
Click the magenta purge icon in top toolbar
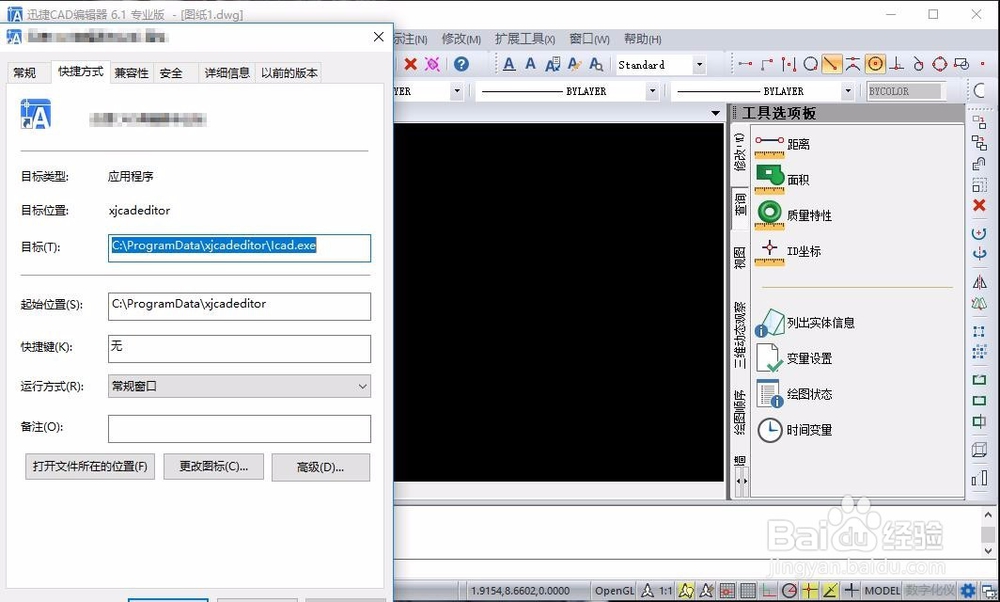pyautogui.click(x=432, y=64)
